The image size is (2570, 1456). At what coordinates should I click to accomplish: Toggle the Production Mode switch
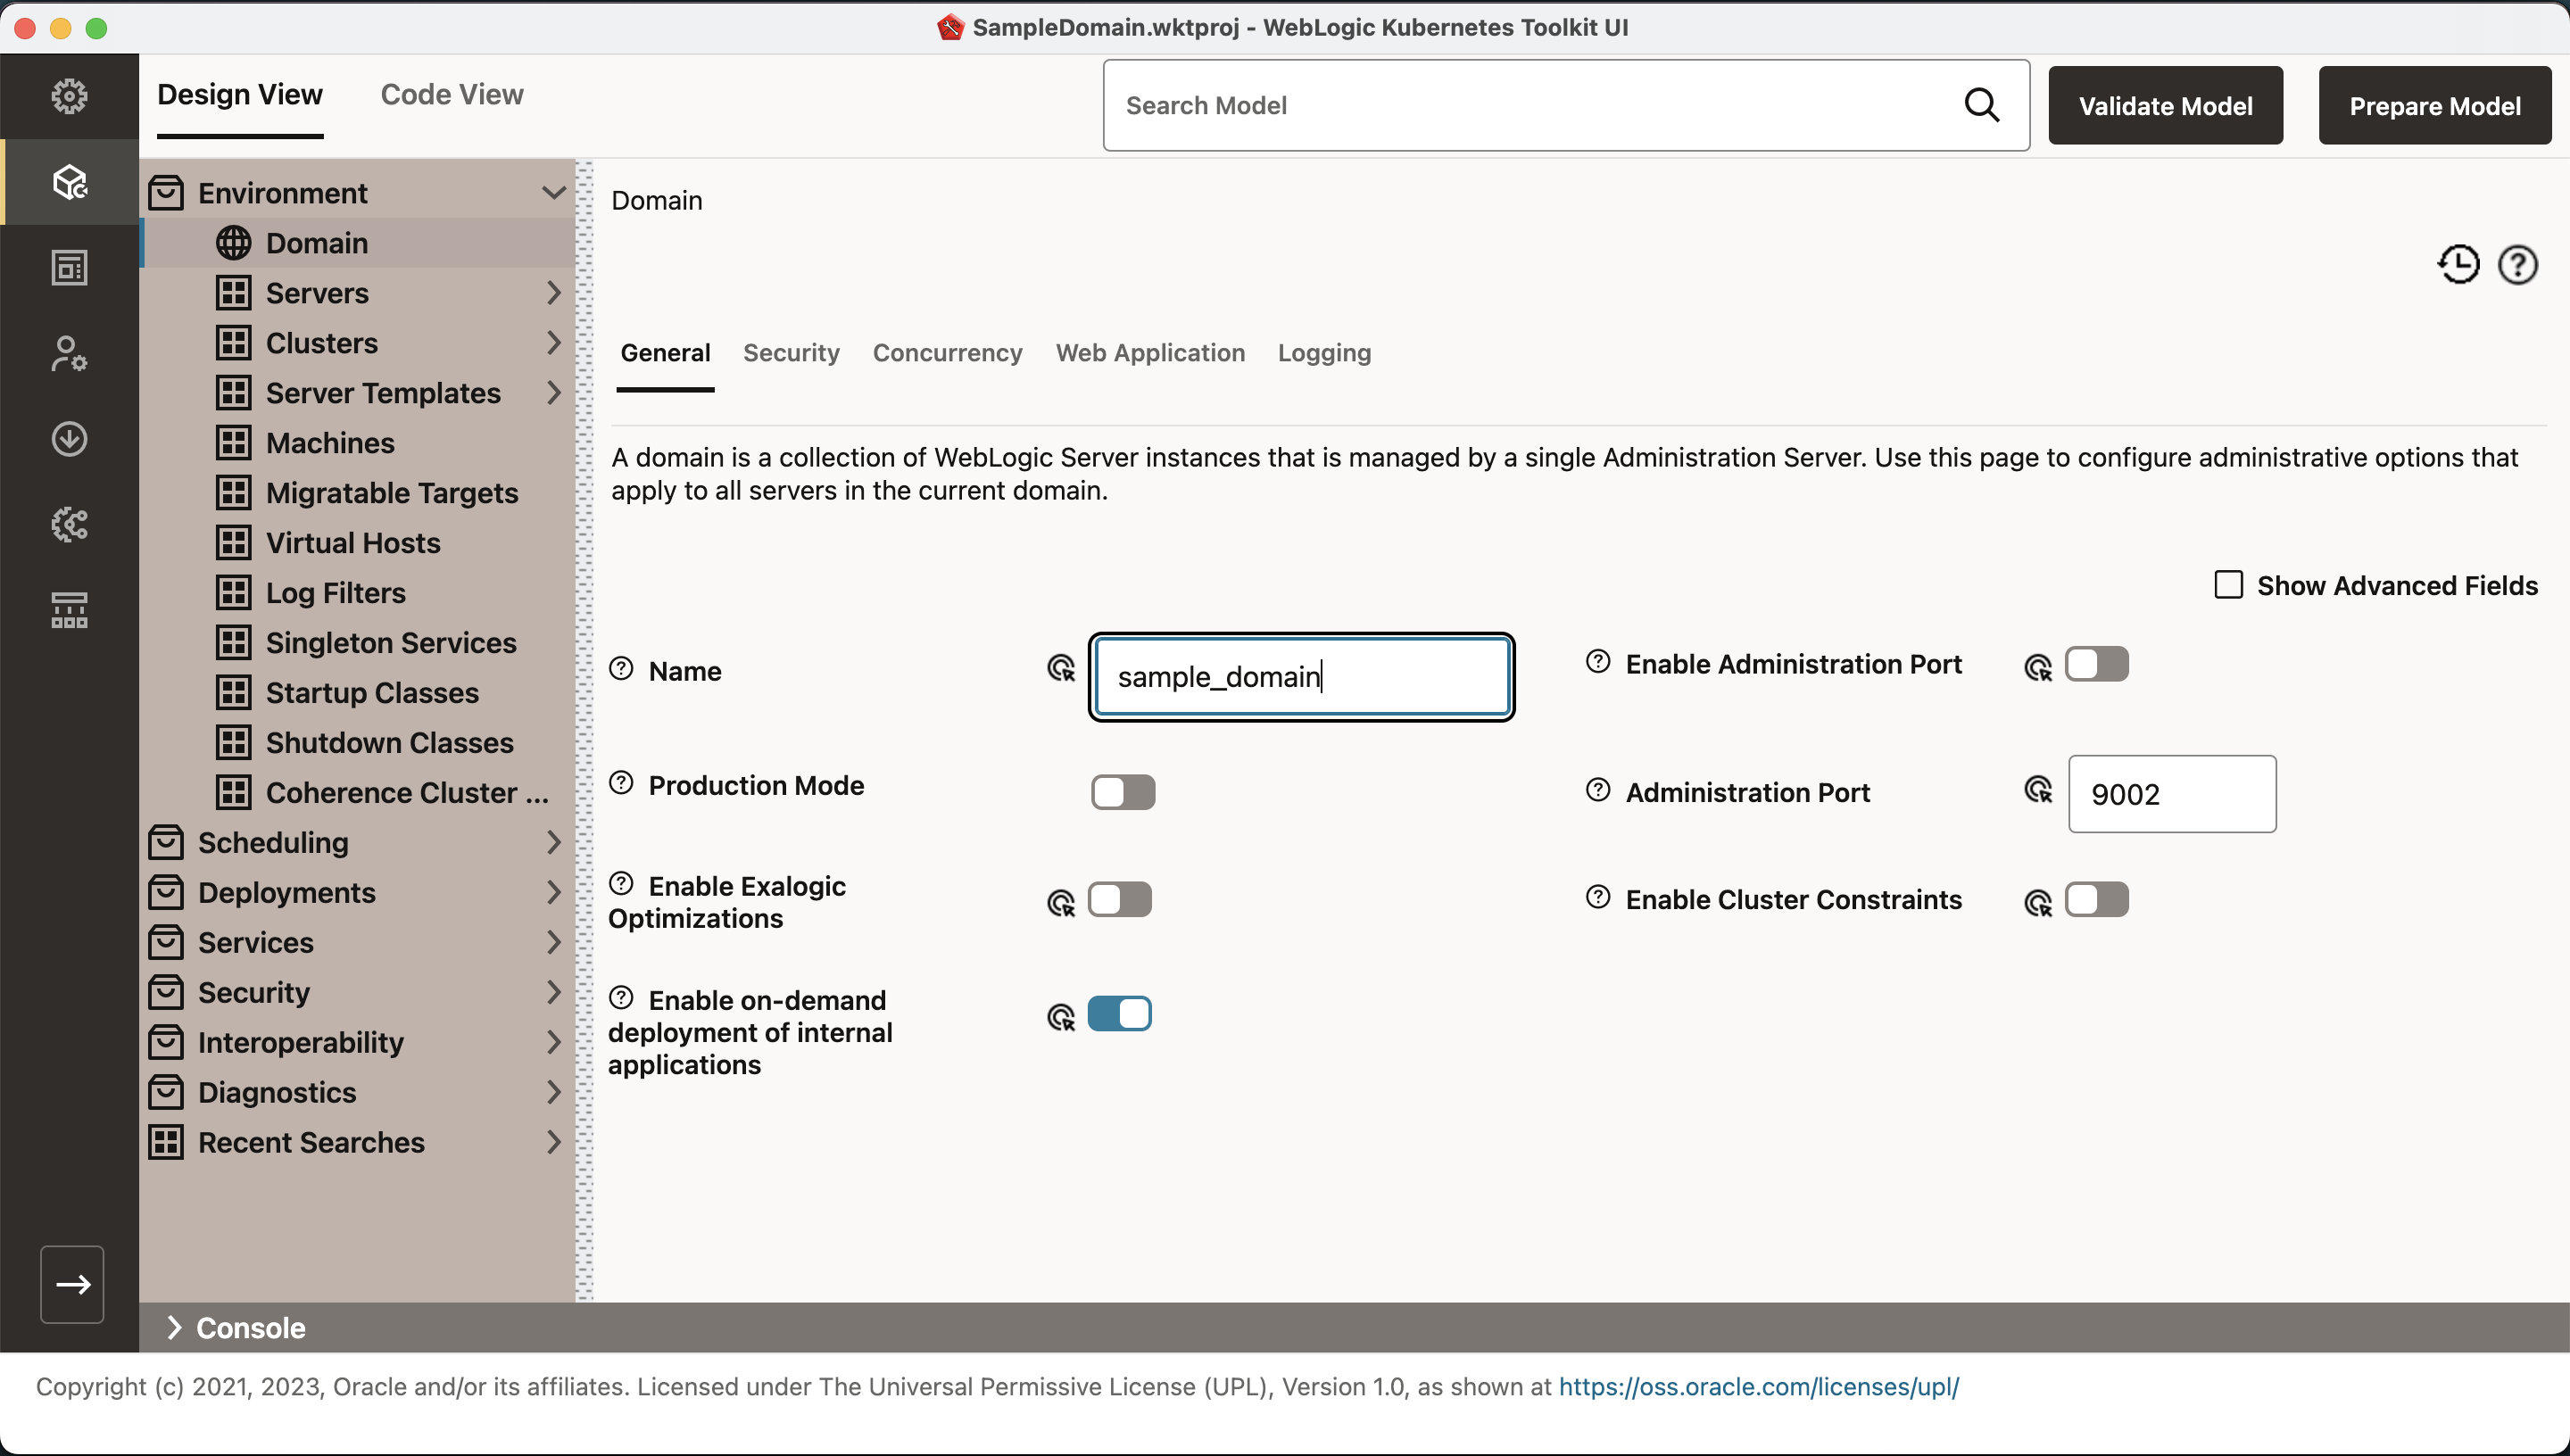click(x=1122, y=792)
